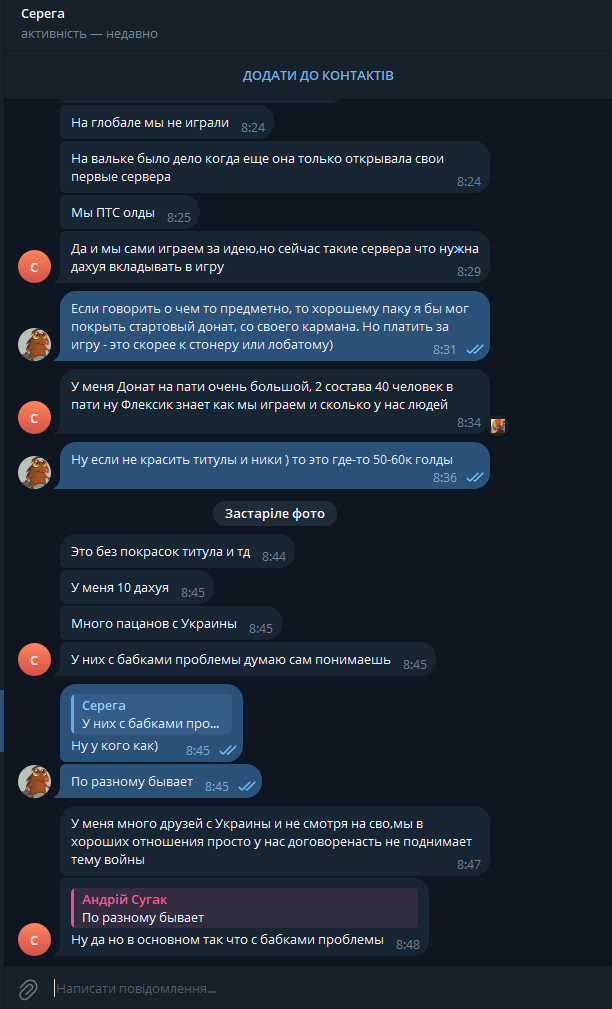
Task: Click the quoted Андрій Сугак reply preview
Action: (245, 908)
